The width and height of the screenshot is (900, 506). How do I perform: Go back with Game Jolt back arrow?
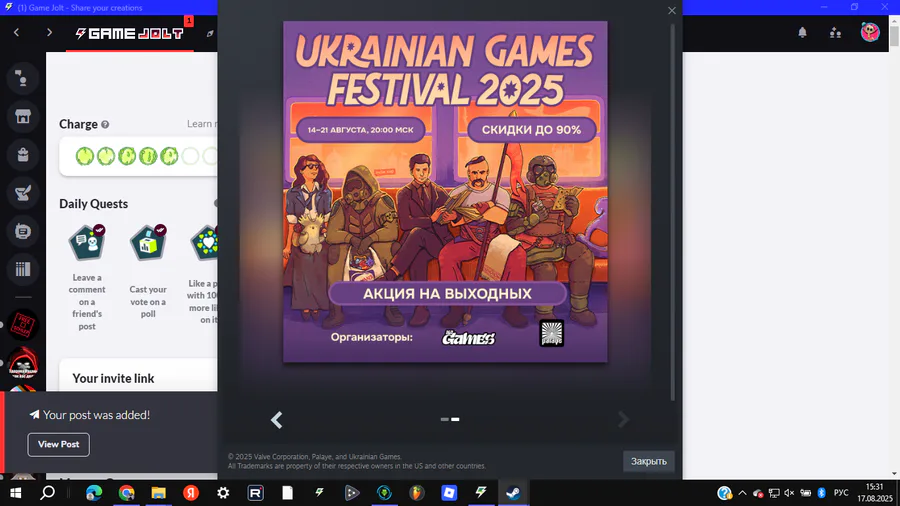17,33
